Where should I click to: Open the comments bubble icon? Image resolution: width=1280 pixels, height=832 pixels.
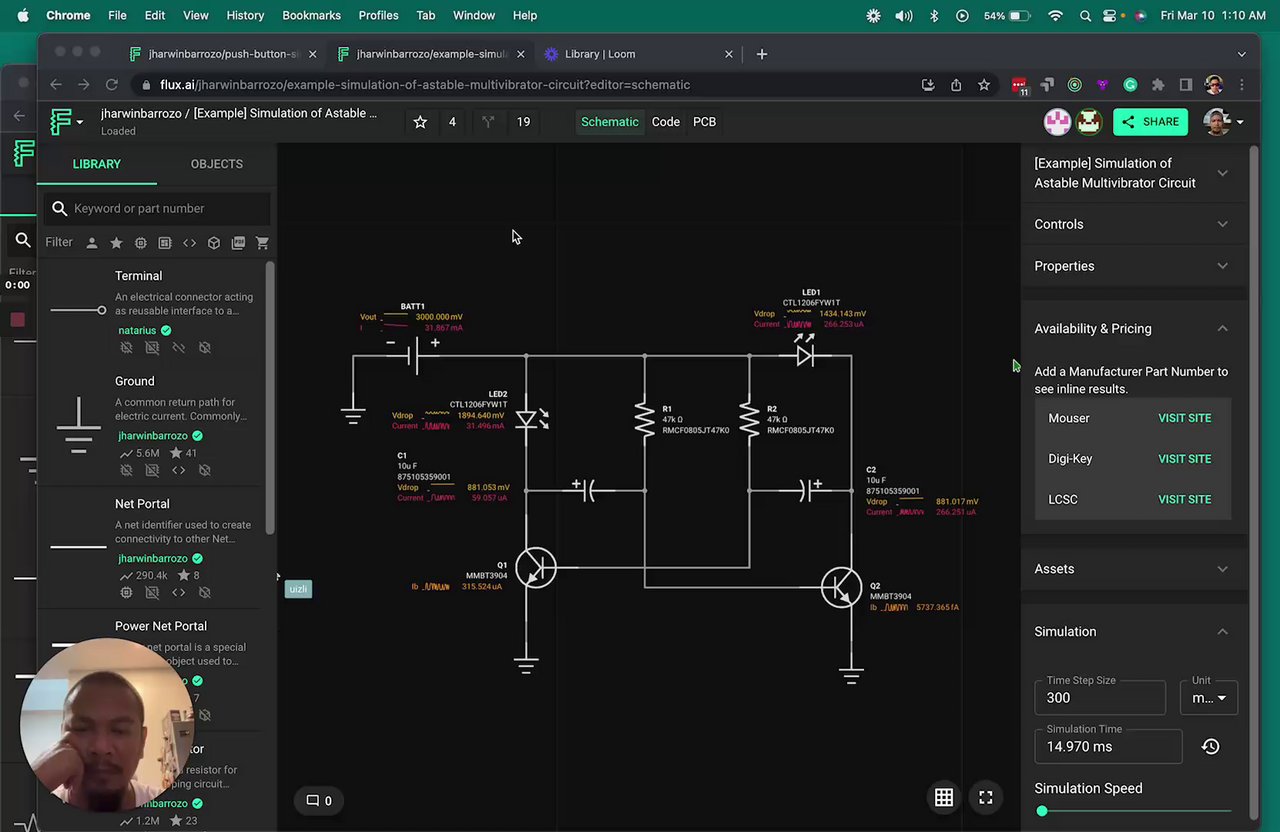313,800
